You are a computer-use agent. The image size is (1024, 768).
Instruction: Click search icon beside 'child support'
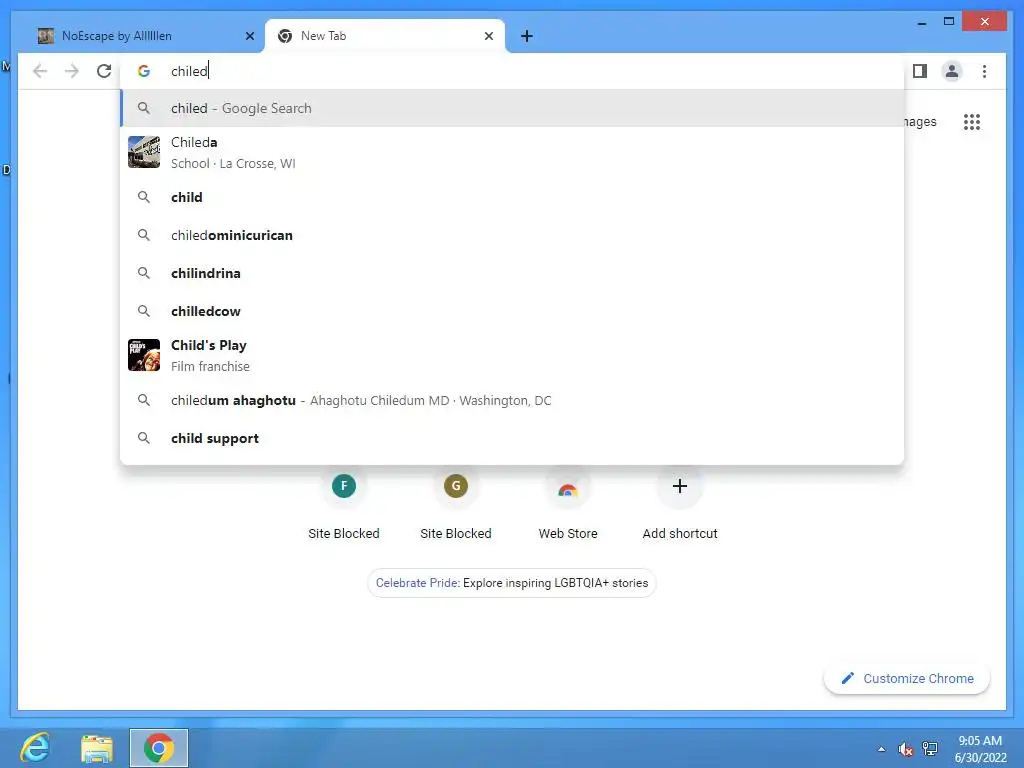tap(144, 438)
